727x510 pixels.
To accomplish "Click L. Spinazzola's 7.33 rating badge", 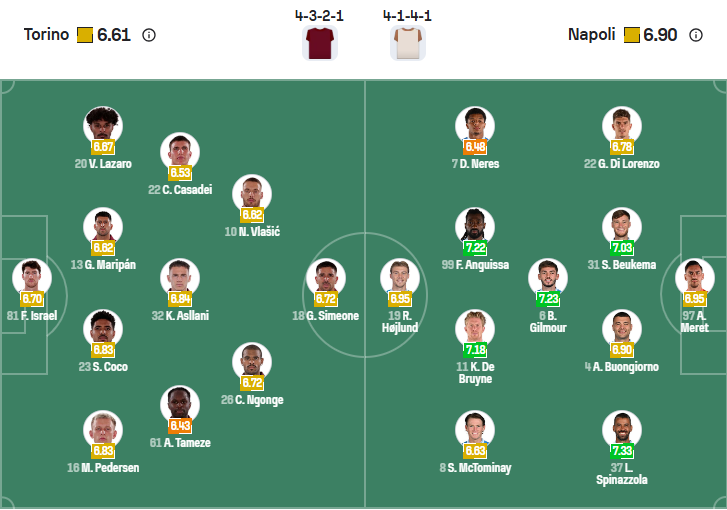I will point(622,452).
